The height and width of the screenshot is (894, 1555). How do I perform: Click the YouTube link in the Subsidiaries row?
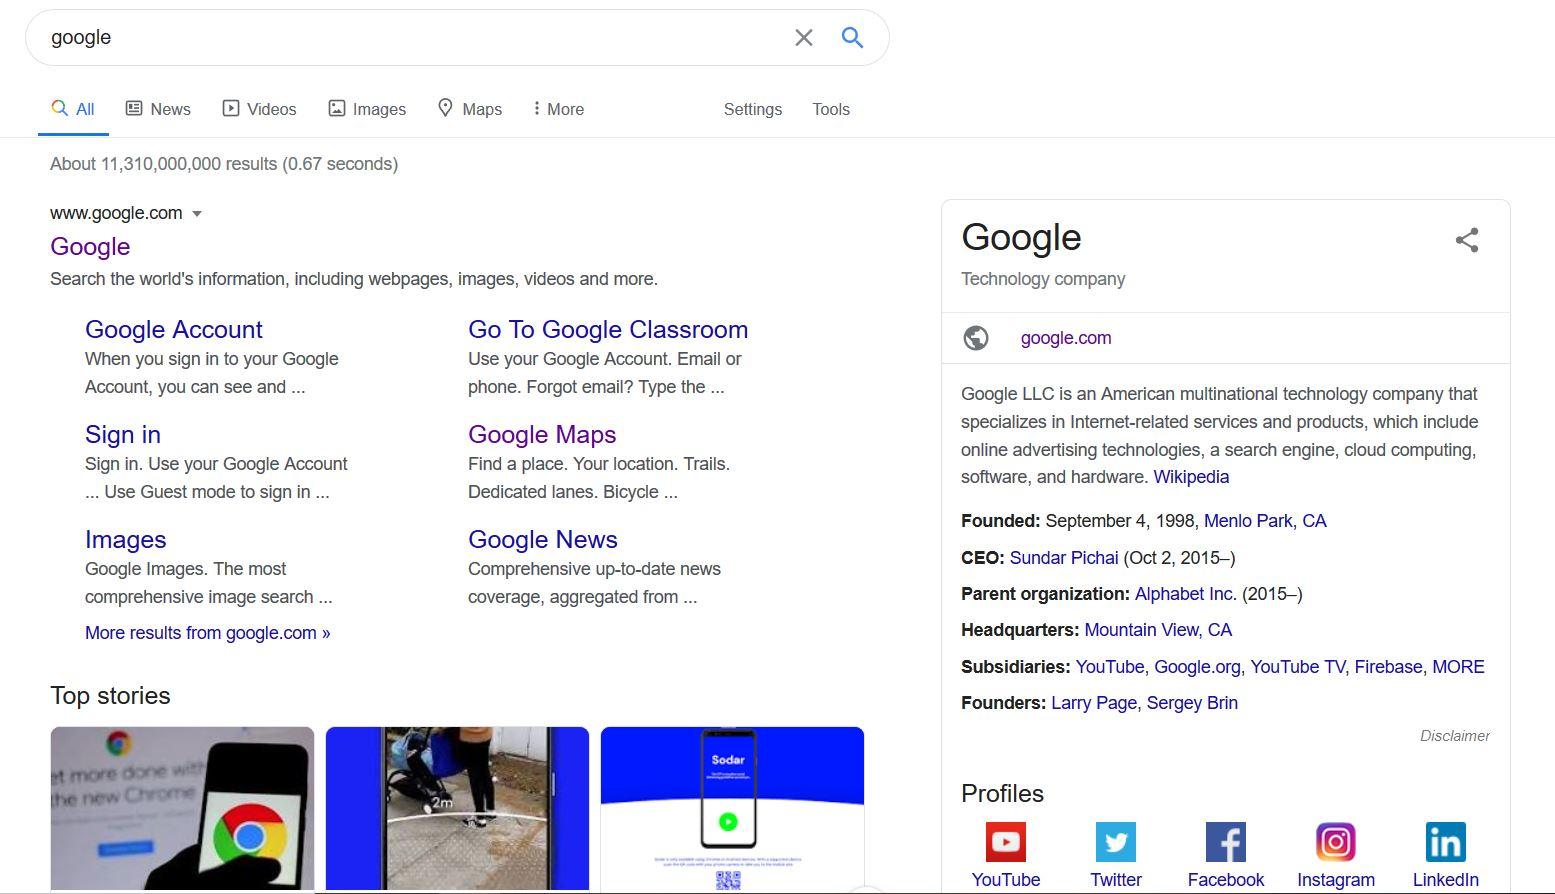[1110, 667]
